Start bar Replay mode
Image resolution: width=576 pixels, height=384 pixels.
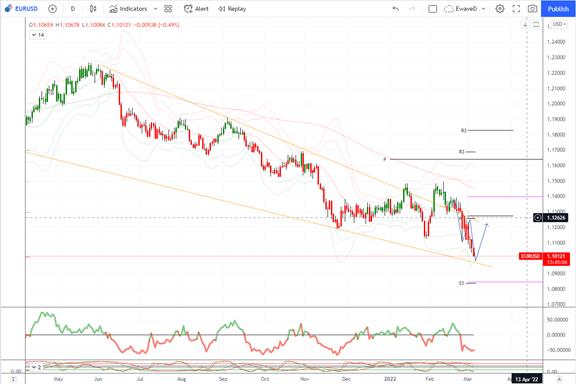point(232,9)
